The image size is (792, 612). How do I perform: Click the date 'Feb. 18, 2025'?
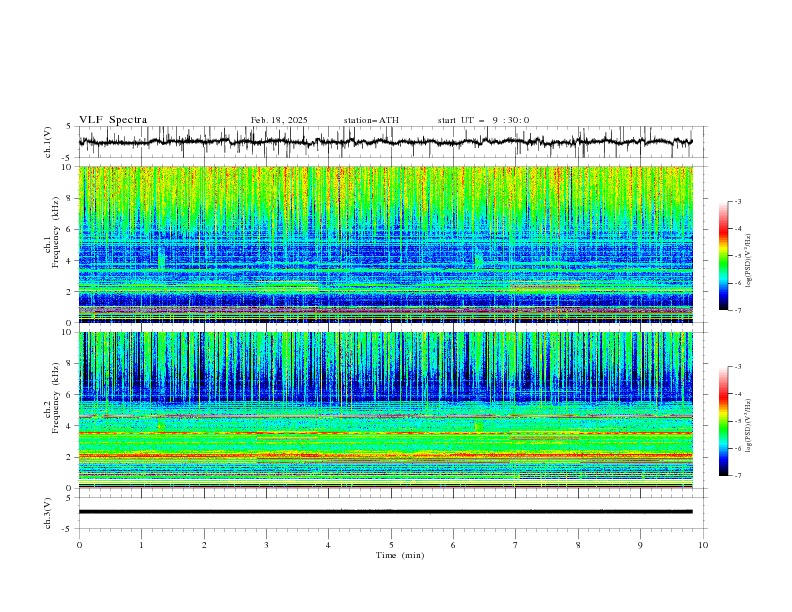coord(279,120)
